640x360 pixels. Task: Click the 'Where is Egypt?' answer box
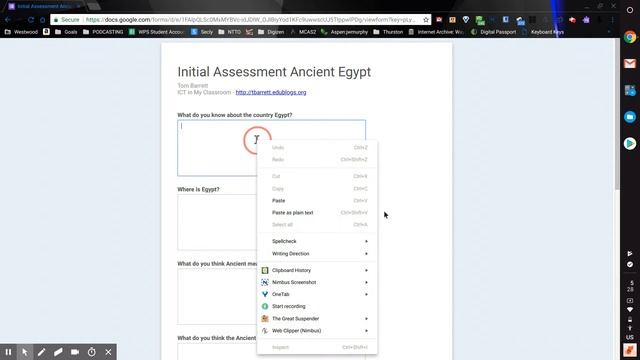(217, 222)
